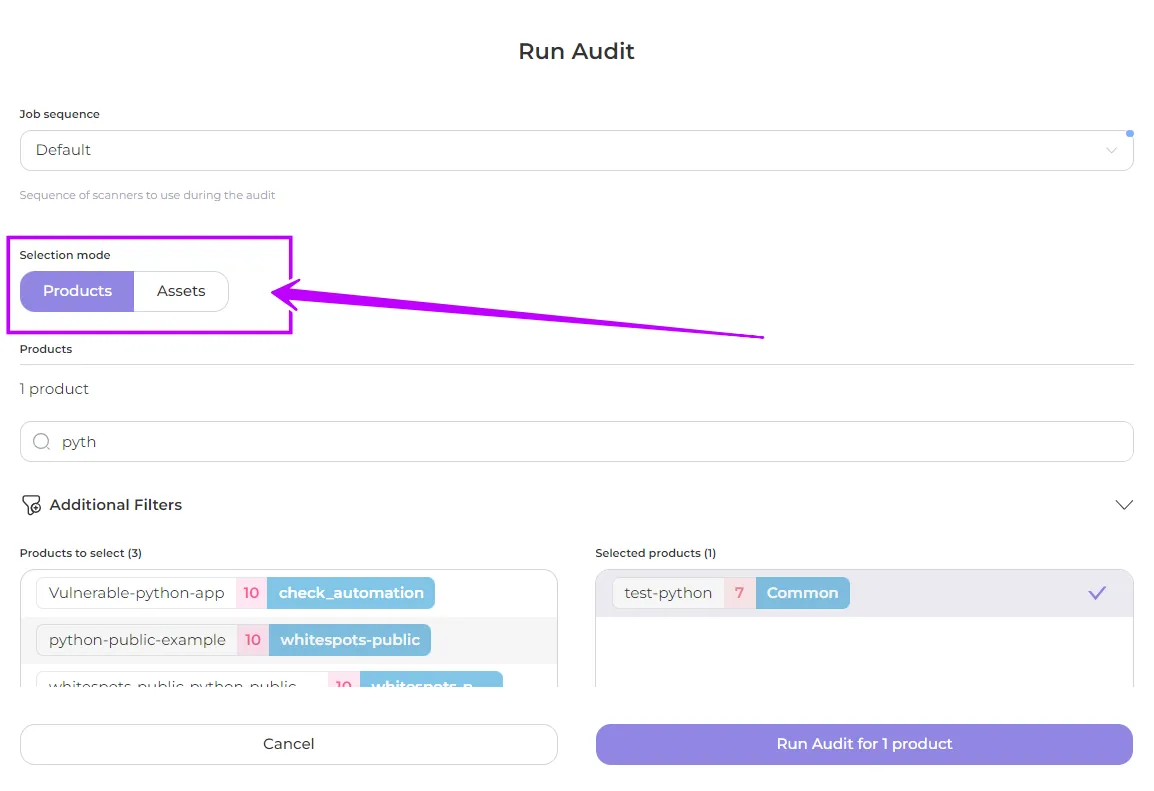Screen dimensions: 1154x791
Task: Click the search magnifier icon
Action: pyautogui.click(x=41, y=442)
